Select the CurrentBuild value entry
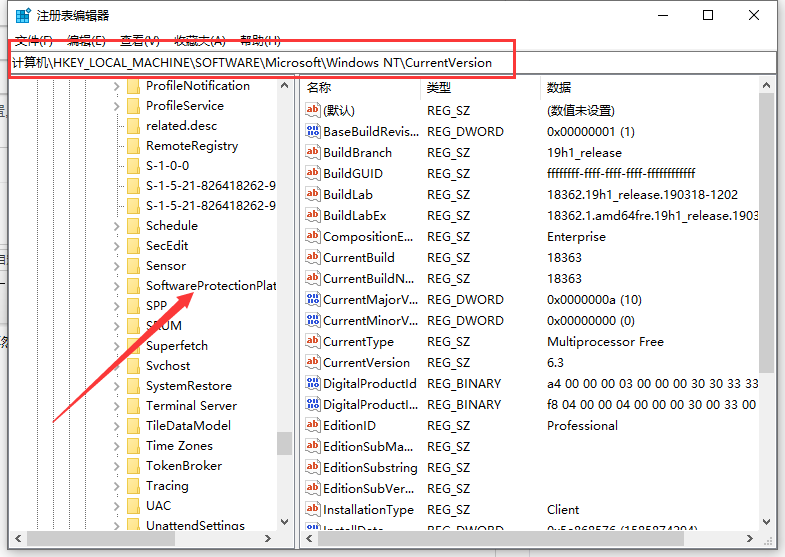 pyautogui.click(x=358, y=258)
